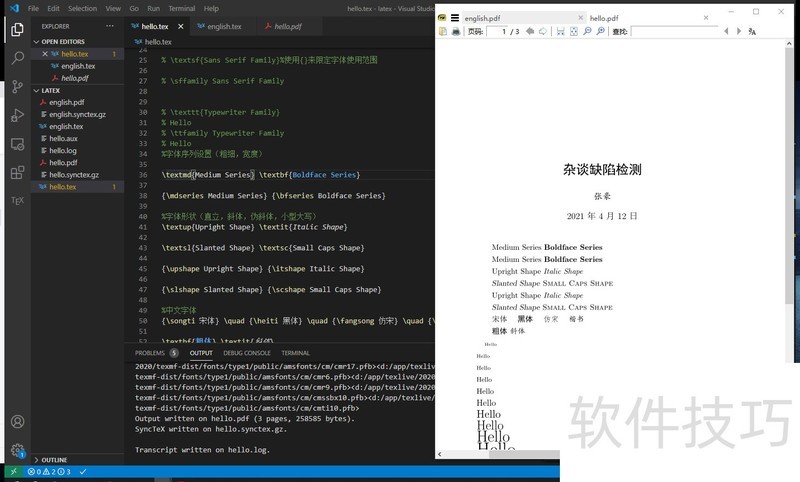This screenshot has height=482, width=800.
Task: Click the Accounts icon in activity bar
Action: pos(17,422)
